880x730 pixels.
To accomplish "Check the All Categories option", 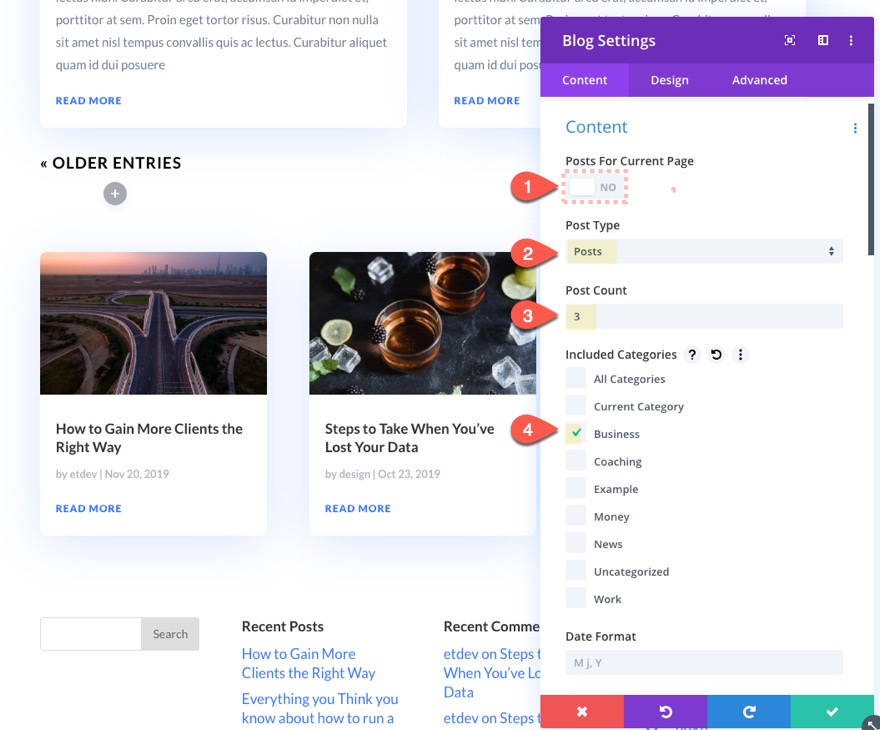I will pos(575,378).
